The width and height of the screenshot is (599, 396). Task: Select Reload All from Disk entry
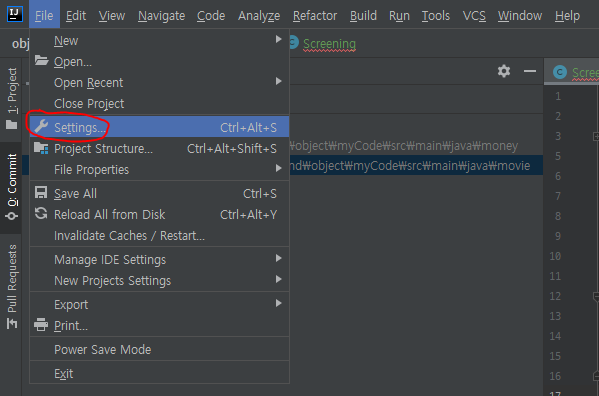click(x=159, y=214)
